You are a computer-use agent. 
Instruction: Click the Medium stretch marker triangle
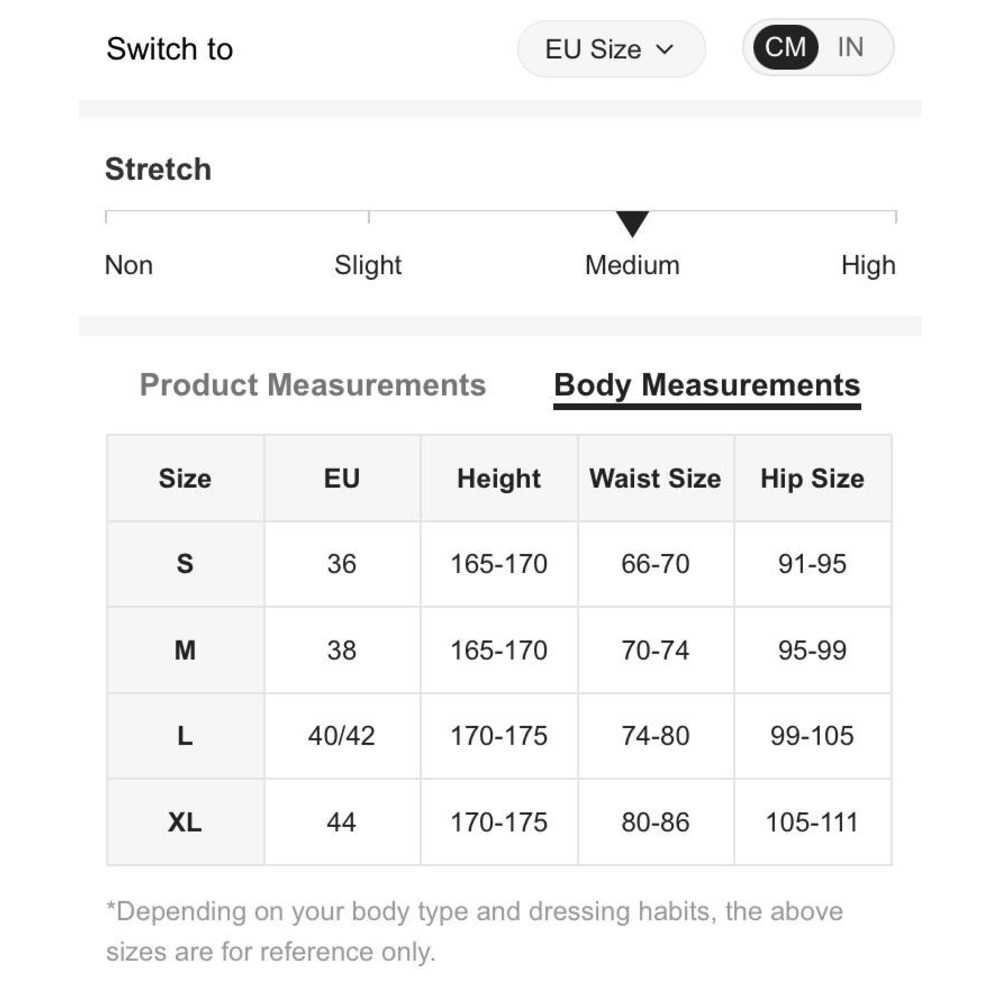[x=632, y=224]
